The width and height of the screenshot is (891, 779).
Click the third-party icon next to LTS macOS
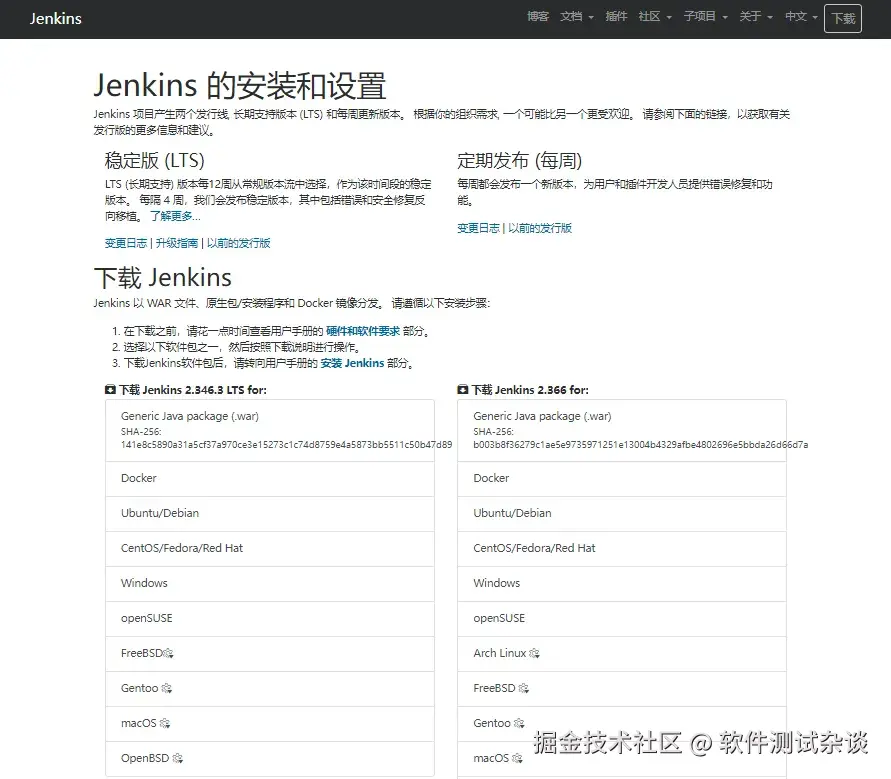[165, 723]
